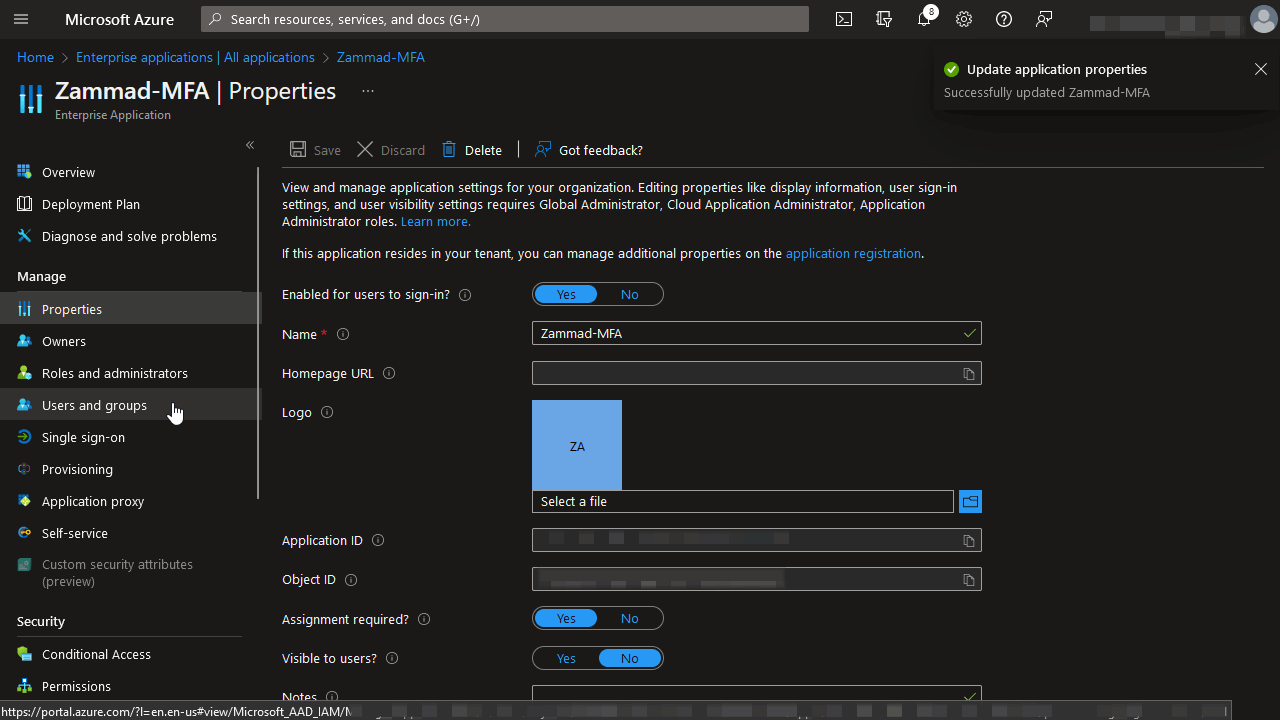This screenshot has height=720, width=1280.
Task: Open the Help question mark icon
Action: pos(1004,19)
